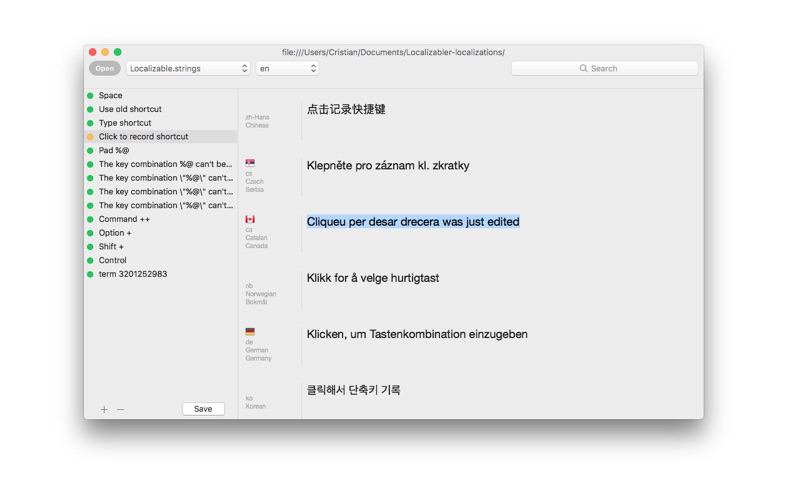Minimize window with yellow button

coord(105,52)
